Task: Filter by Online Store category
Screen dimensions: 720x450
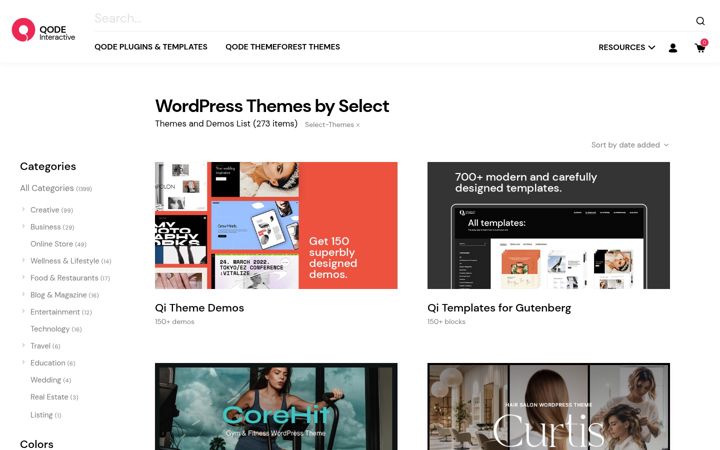Action: [x=58, y=244]
